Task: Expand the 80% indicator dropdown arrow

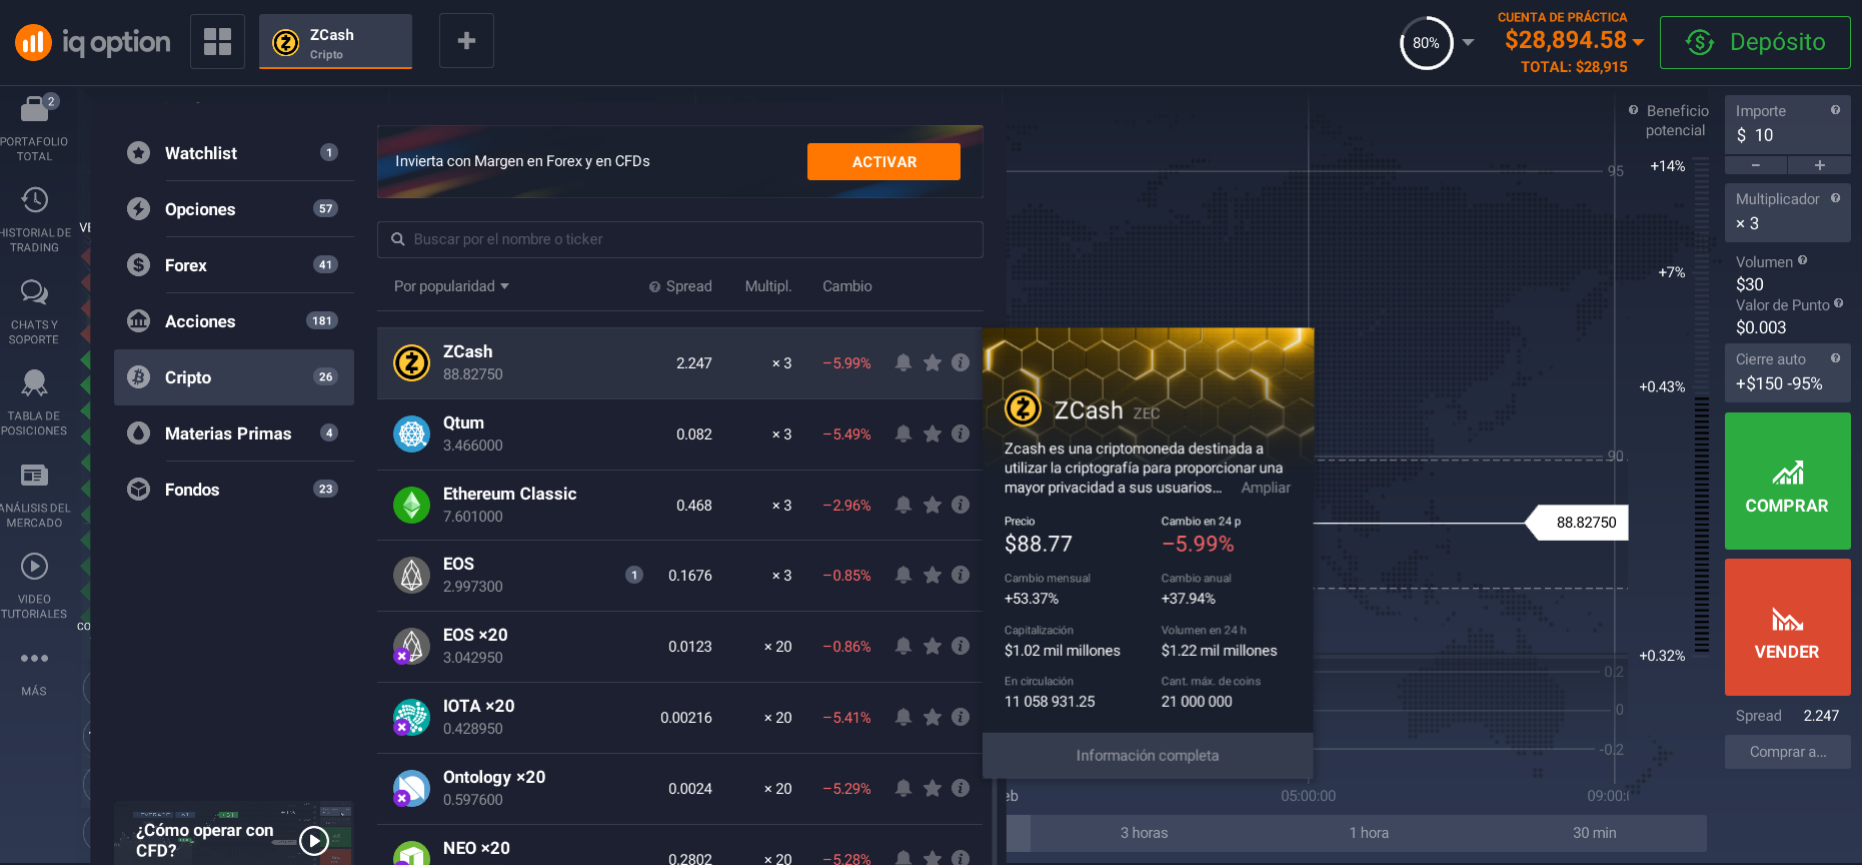Action: [1468, 42]
